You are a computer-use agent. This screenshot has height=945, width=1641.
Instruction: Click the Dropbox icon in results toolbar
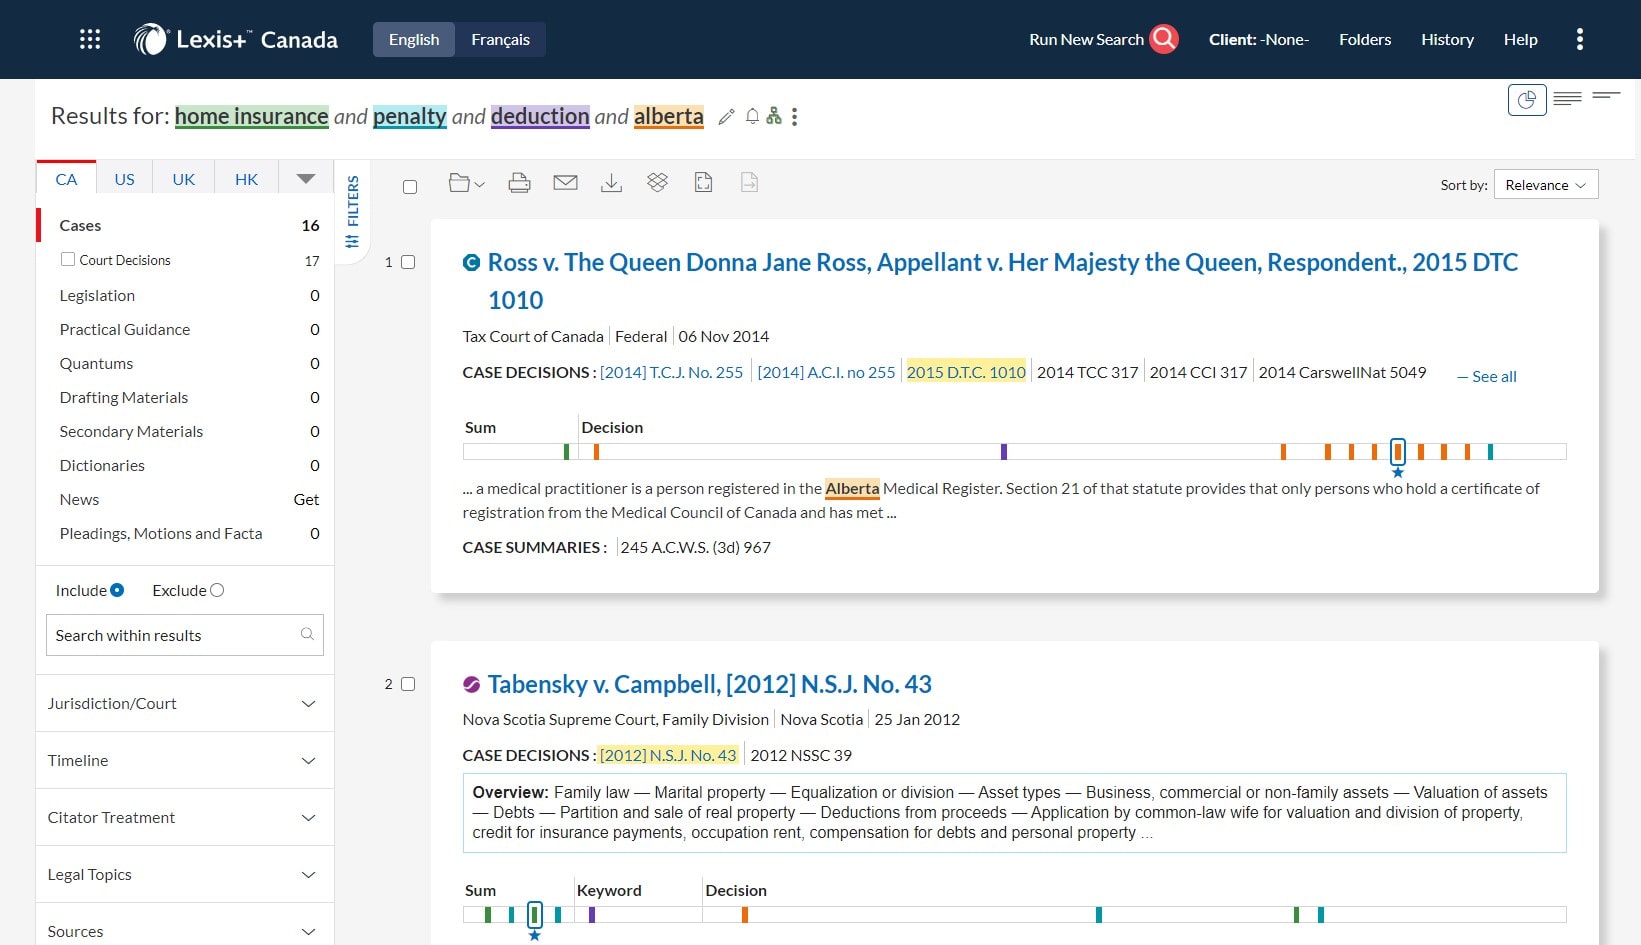657,182
